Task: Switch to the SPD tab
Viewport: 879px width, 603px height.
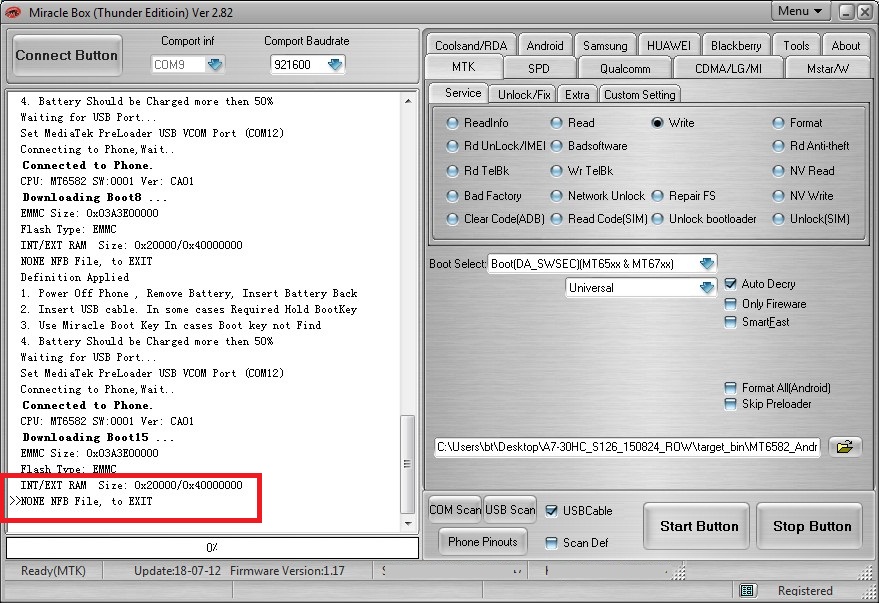Action: (x=539, y=68)
